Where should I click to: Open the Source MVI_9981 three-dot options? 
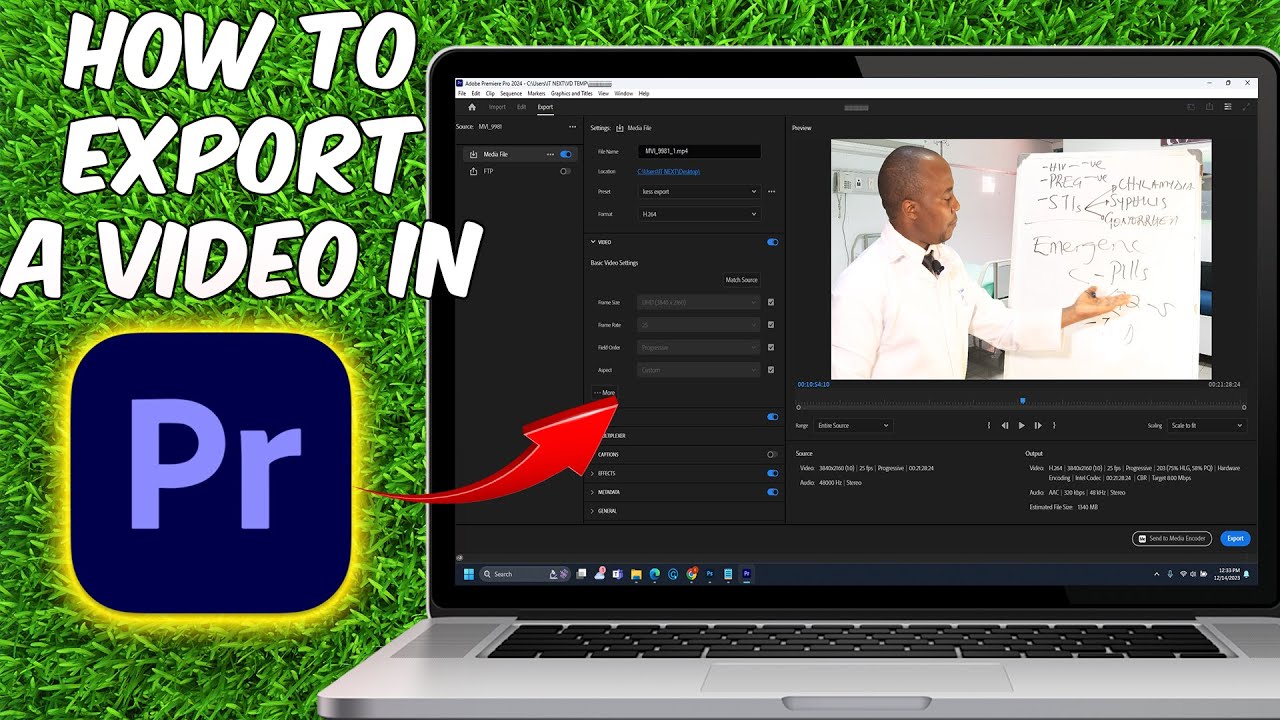tap(572, 127)
